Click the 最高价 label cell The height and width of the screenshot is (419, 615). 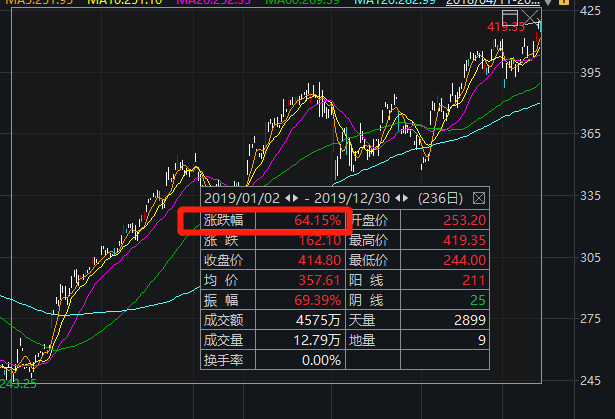point(373,240)
